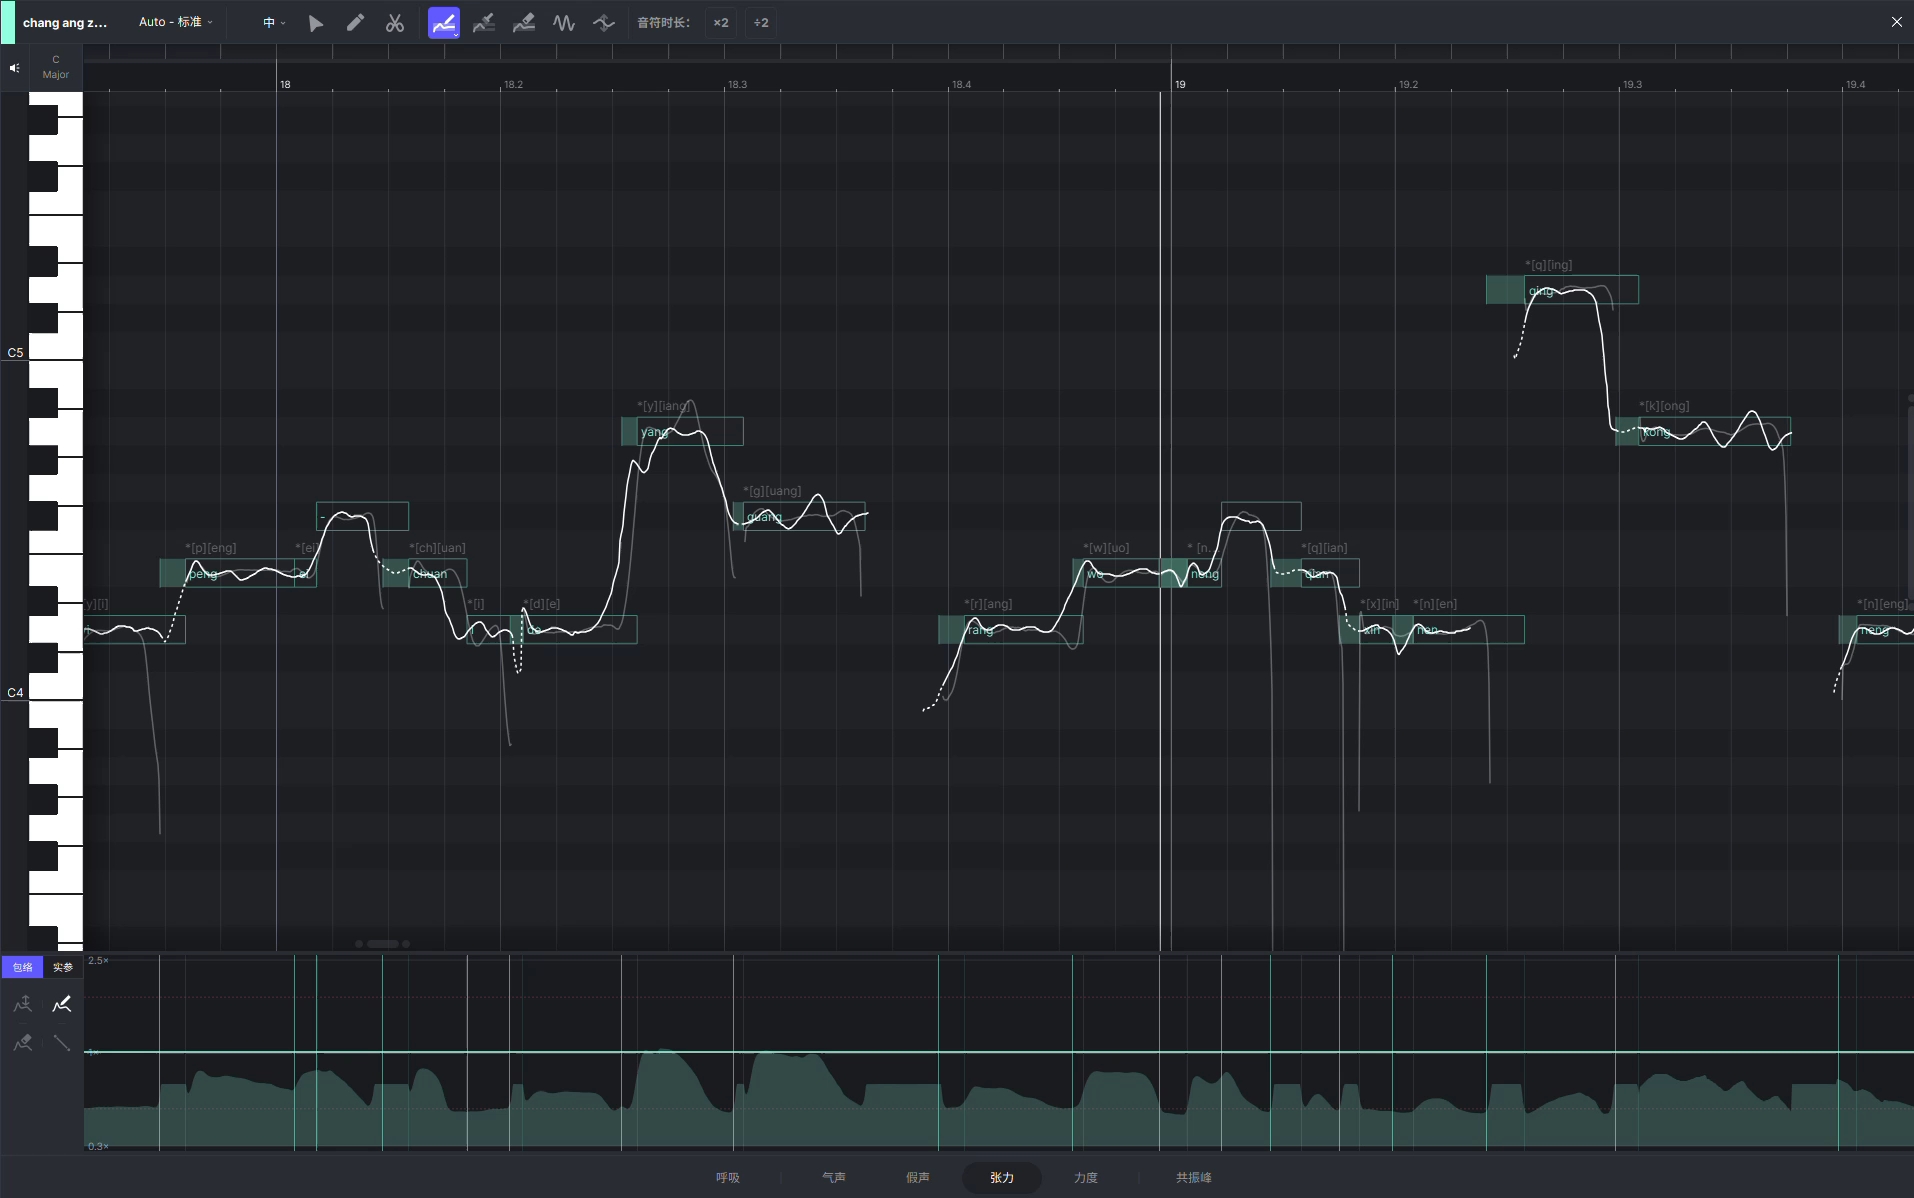The image size is (1914, 1198).
Task: Open the 中 language dropdown
Action: coord(274,22)
